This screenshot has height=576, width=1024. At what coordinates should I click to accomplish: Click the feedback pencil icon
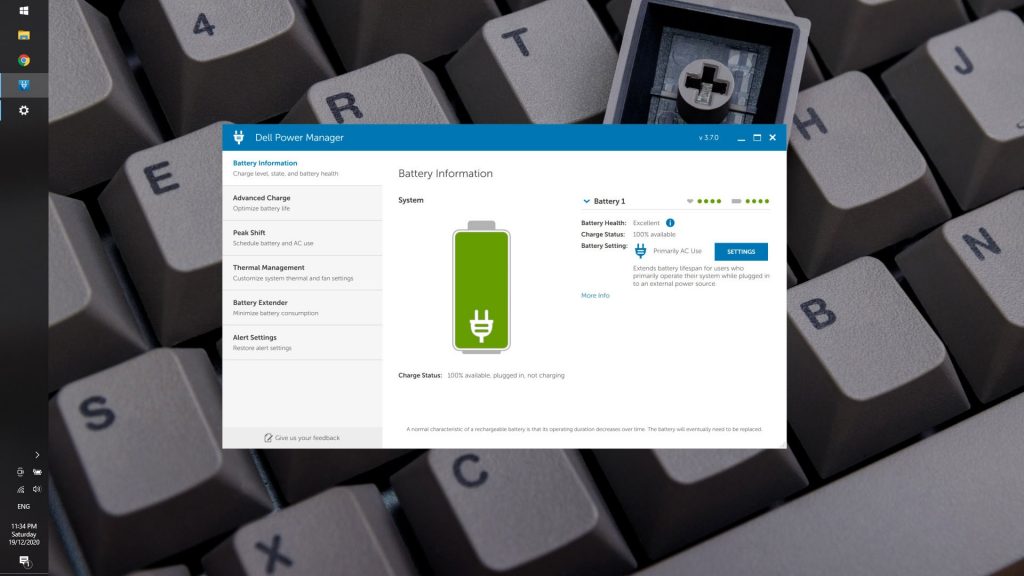268,438
